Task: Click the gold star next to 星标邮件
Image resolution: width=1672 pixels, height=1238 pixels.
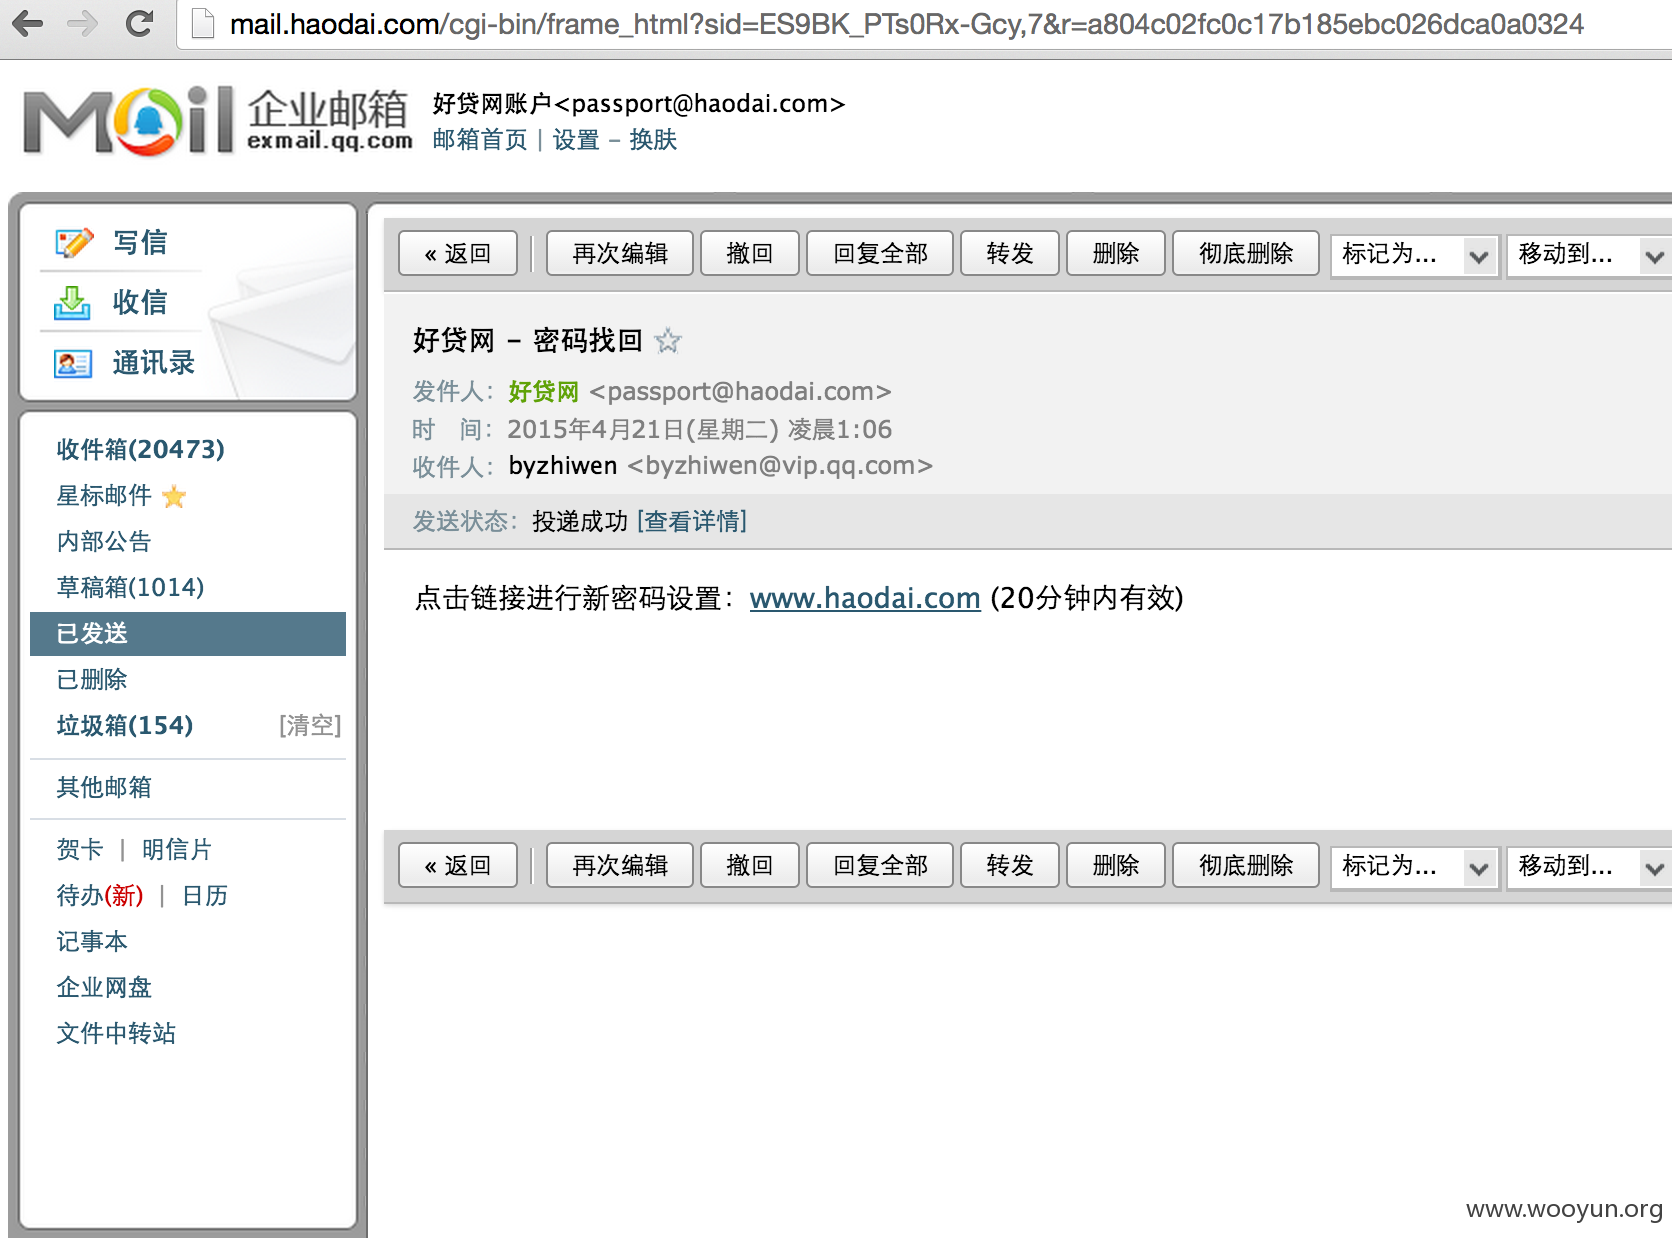Action: pyautogui.click(x=174, y=496)
